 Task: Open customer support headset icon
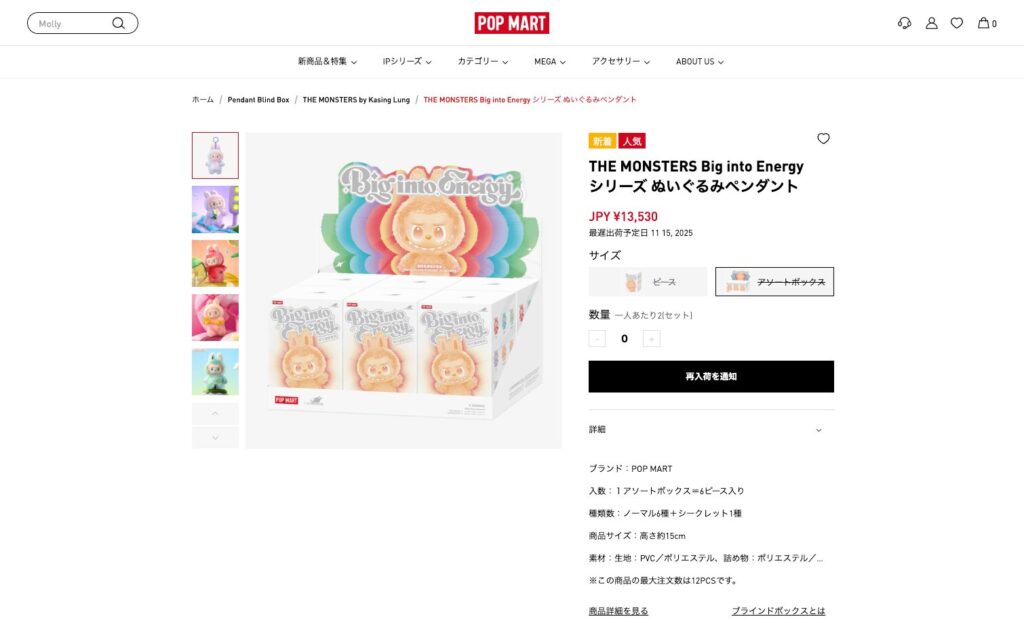click(904, 23)
